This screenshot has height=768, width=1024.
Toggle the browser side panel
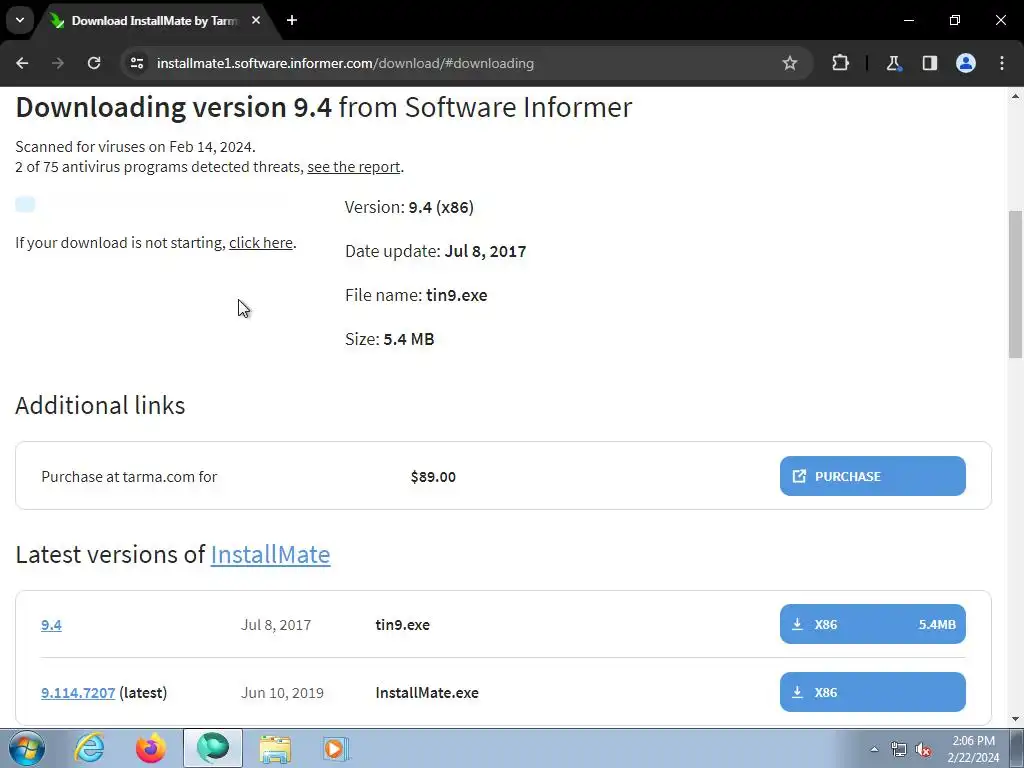[x=929, y=63]
